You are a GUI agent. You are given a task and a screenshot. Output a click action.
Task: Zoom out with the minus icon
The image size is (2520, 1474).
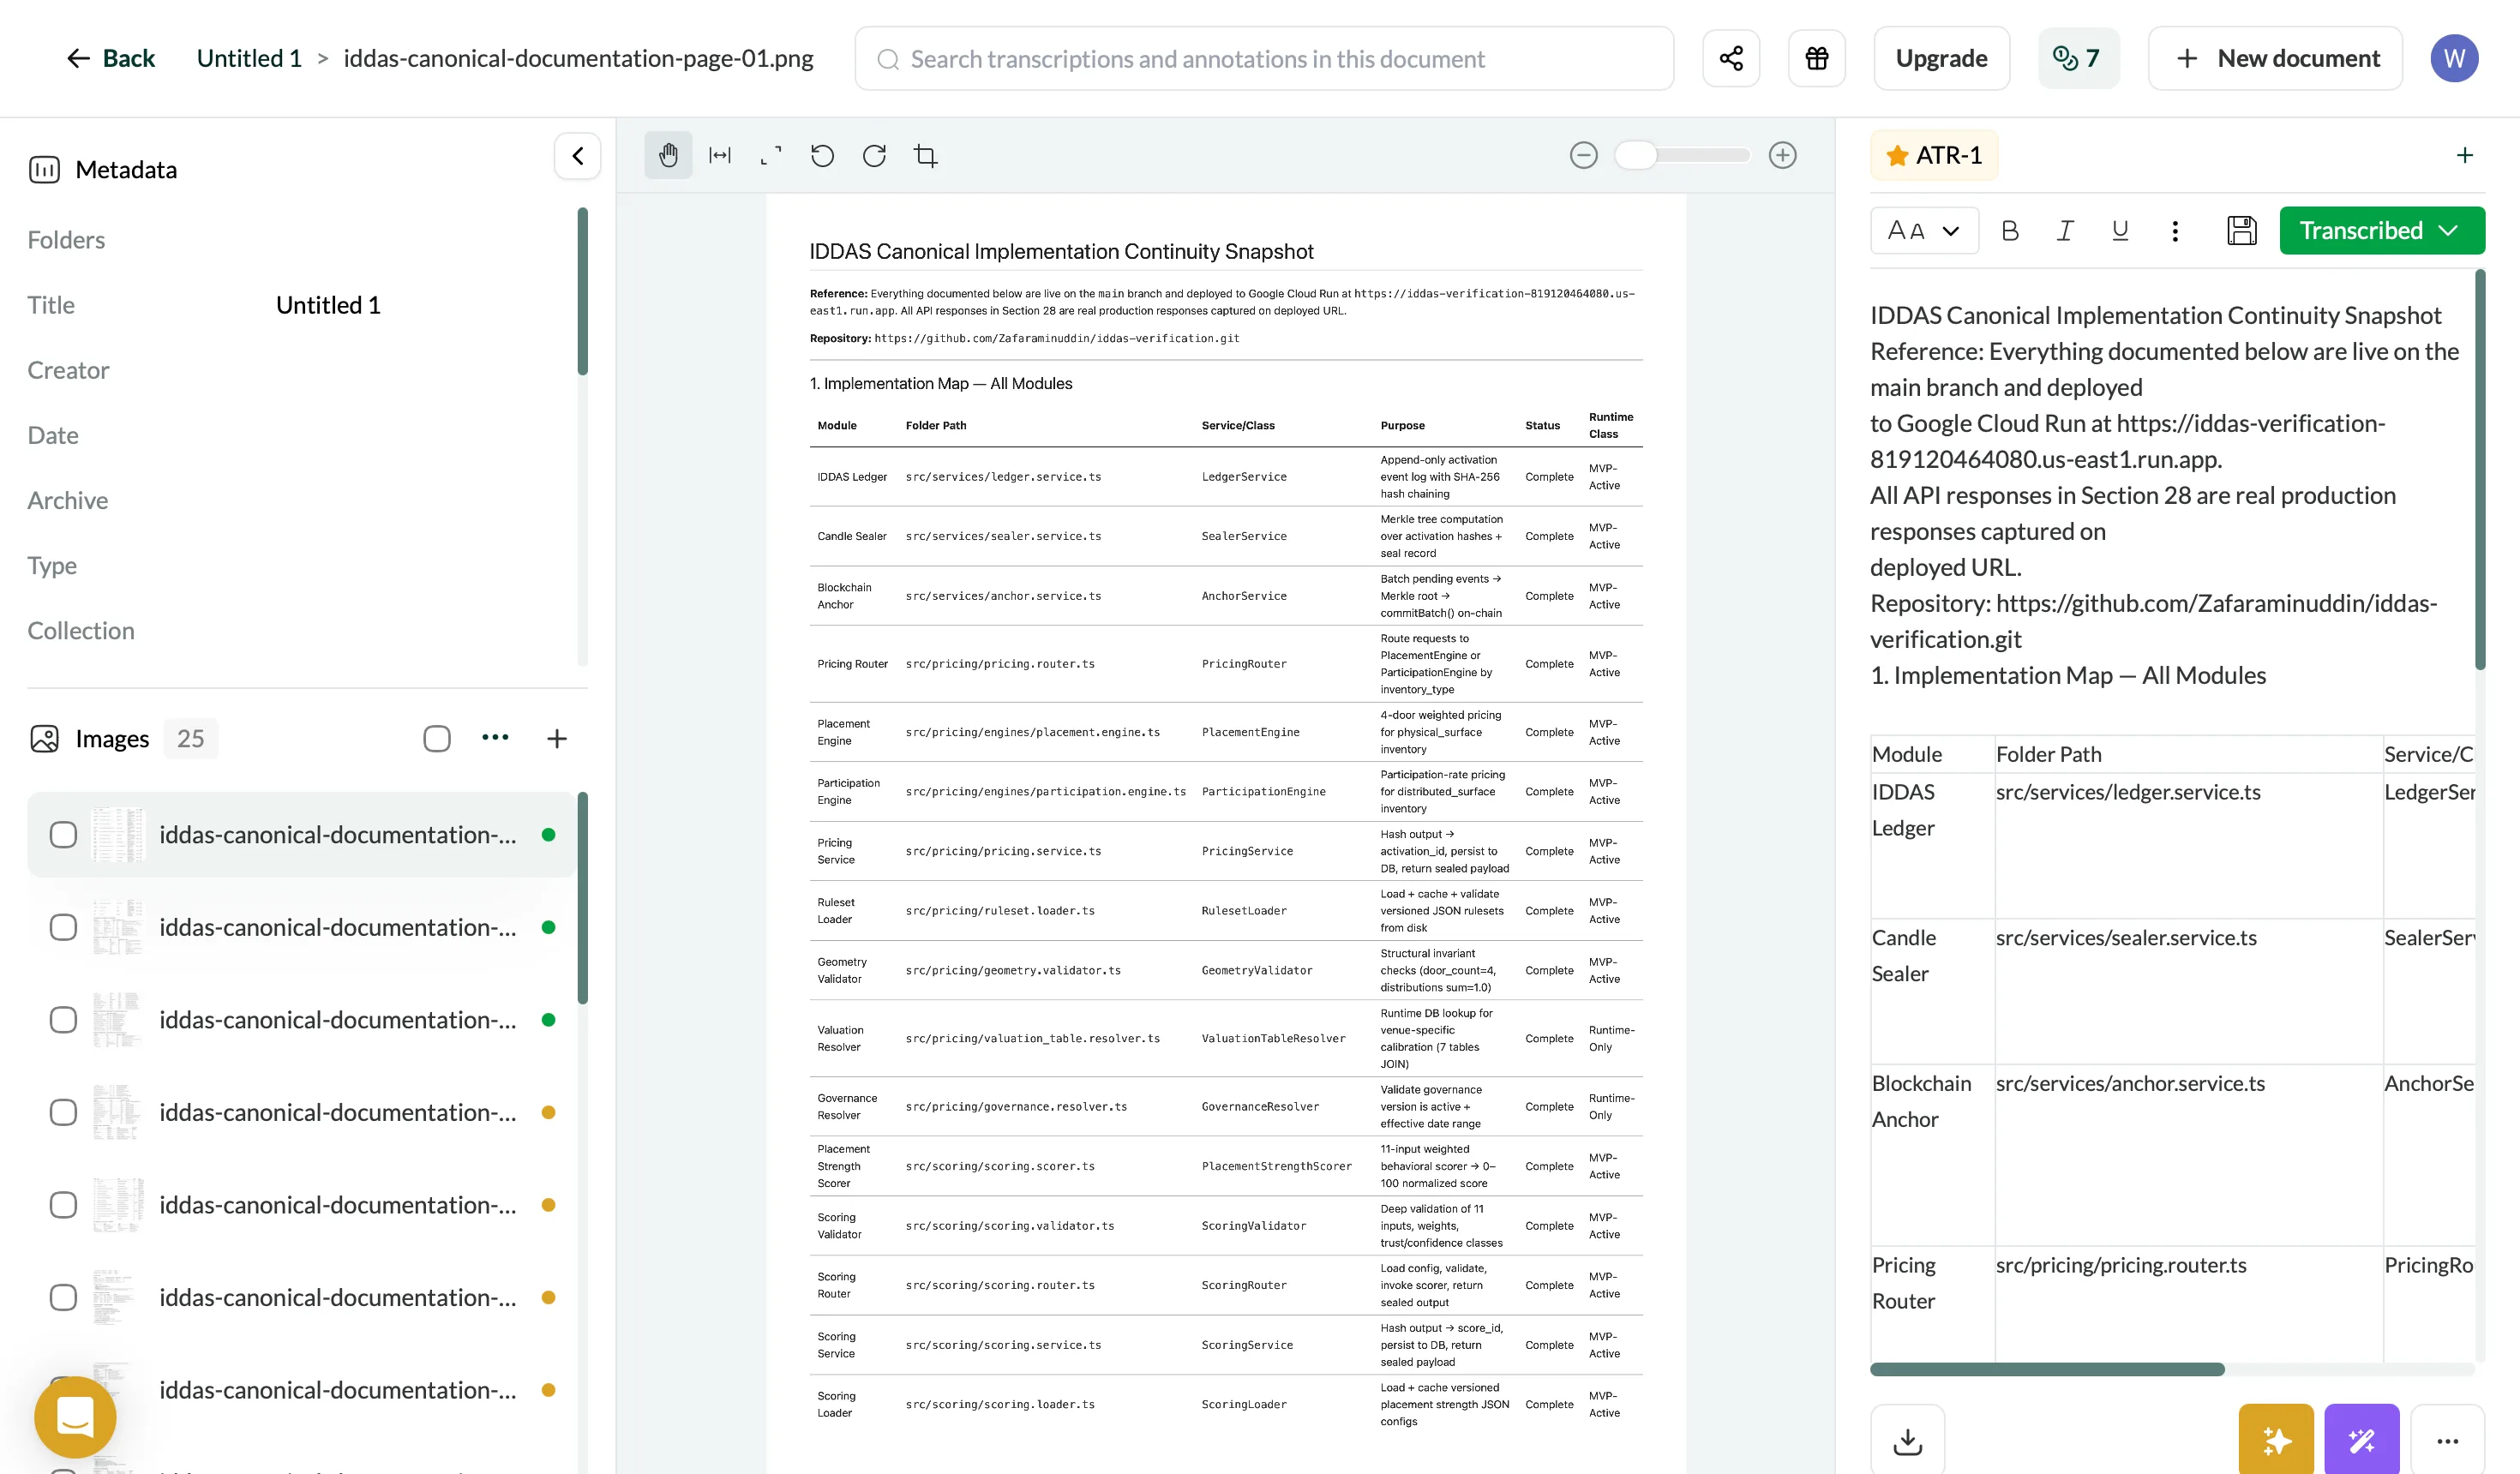tap(1584, 155)
